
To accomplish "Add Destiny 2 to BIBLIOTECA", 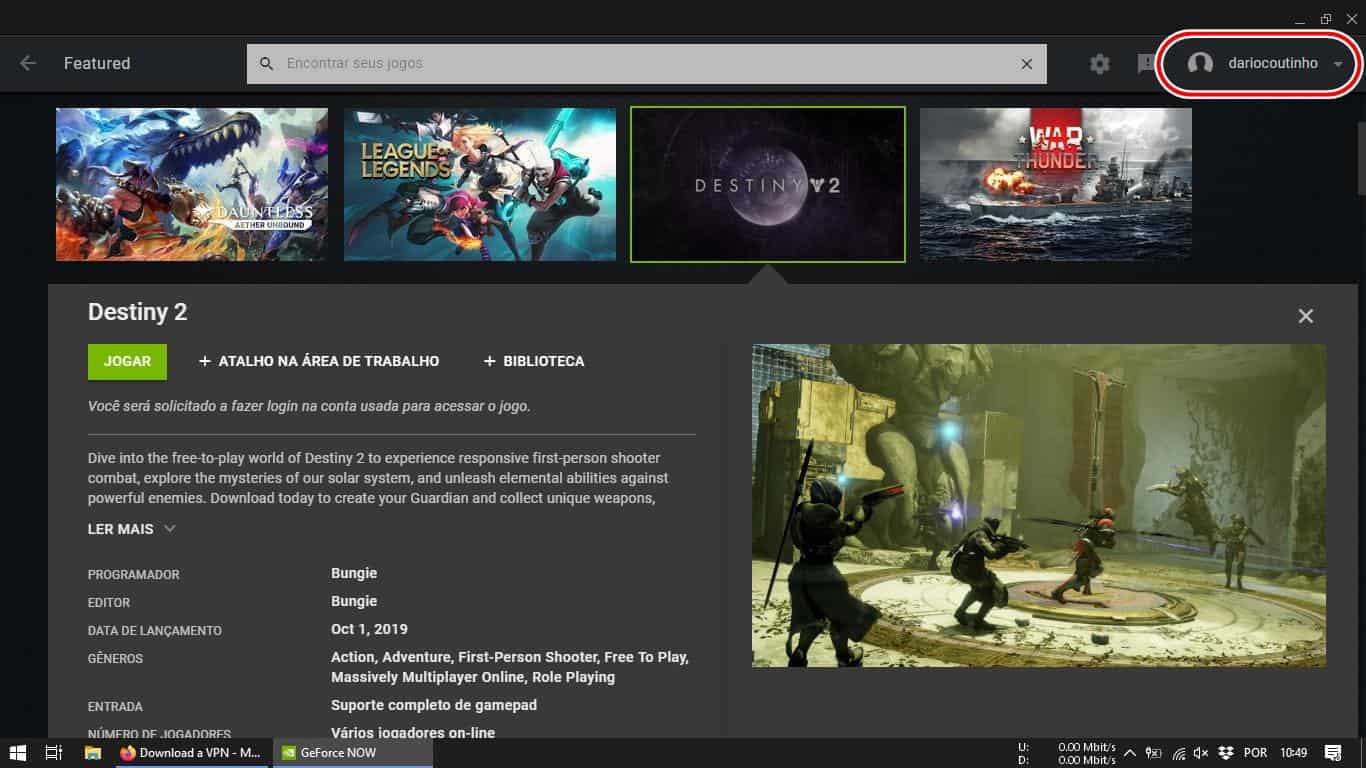I will coord(534,361).
